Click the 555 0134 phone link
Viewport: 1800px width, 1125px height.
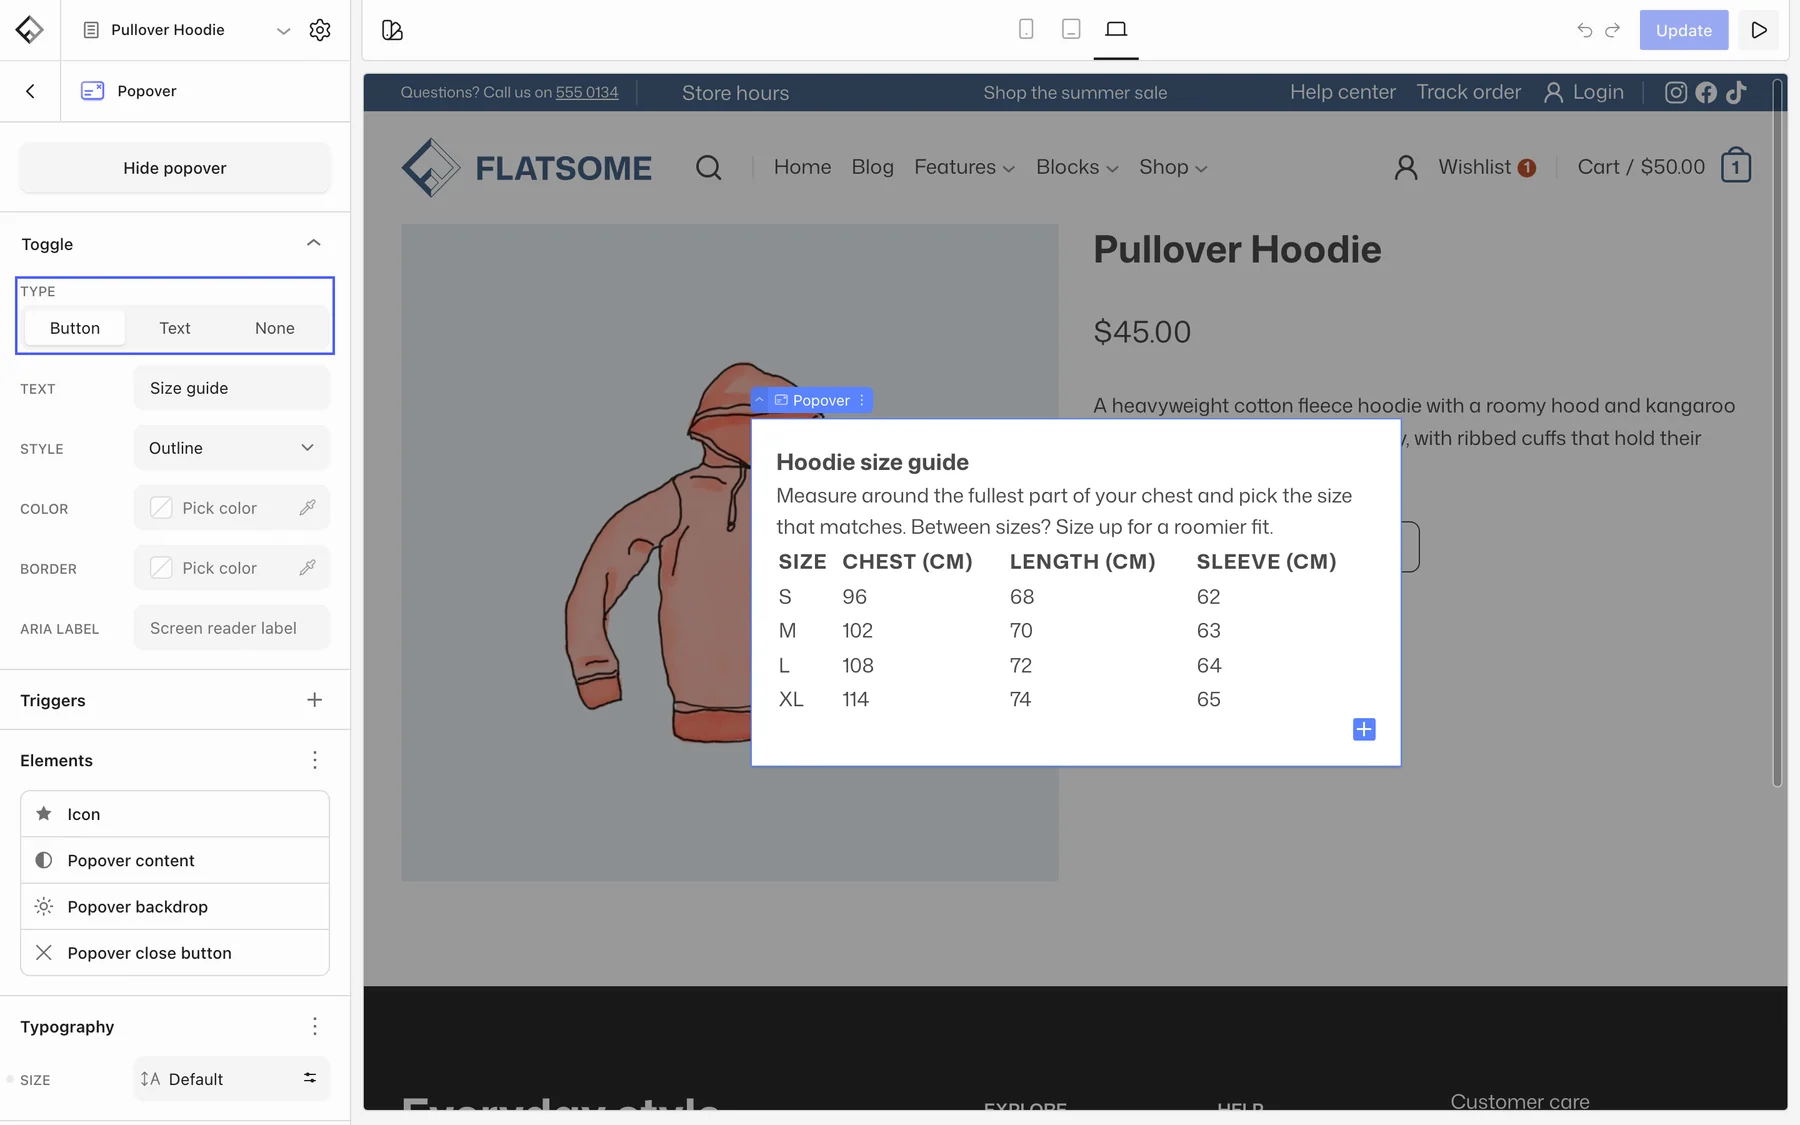(x=587, y=92)
